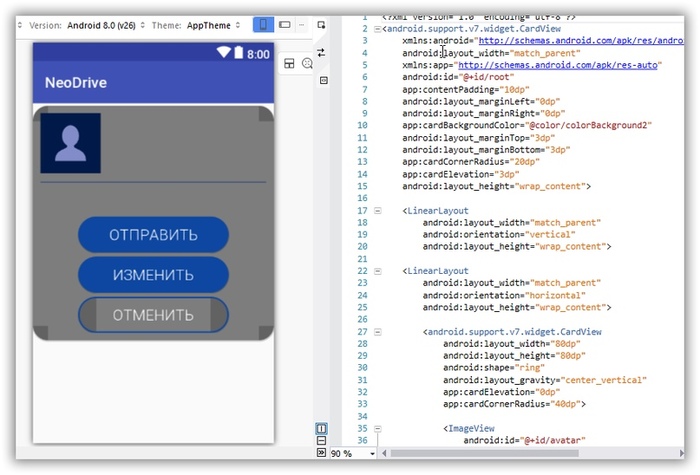Open the Android version dropdown
The image size is (700, 475).
click(105, 24)
